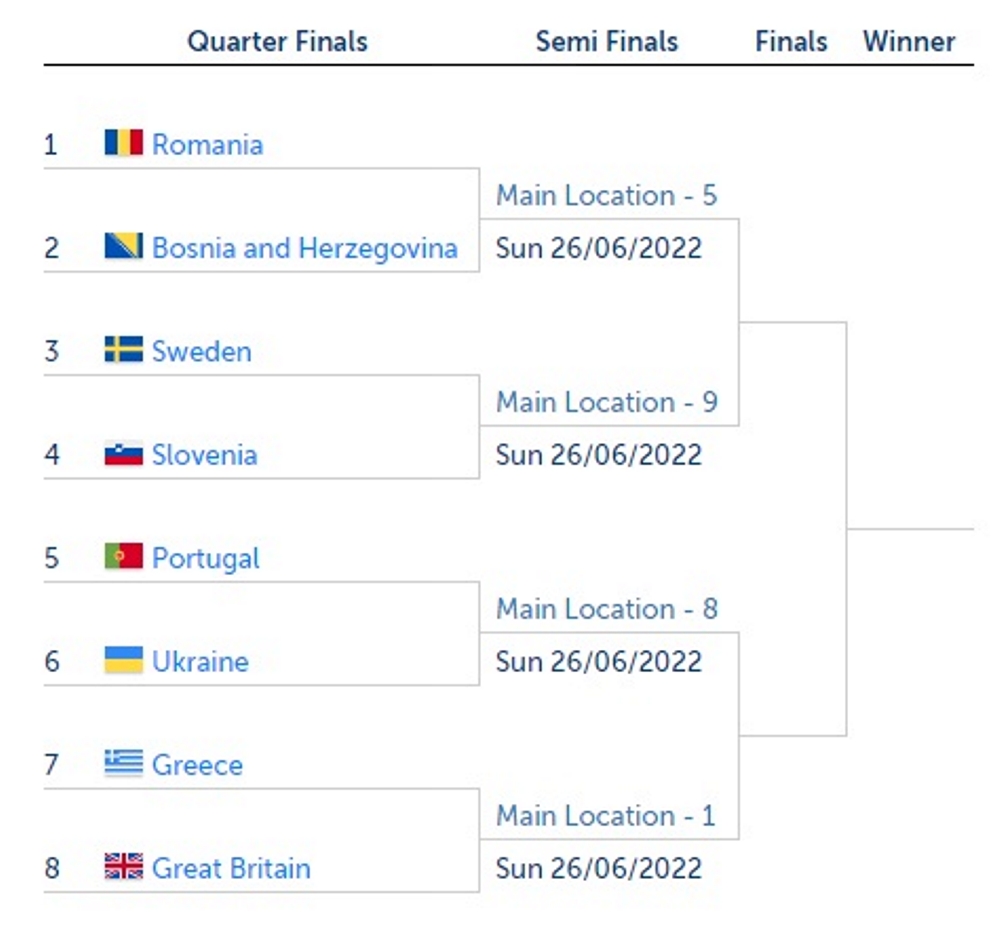
Task: Click the Bosnia and Herzegovina flag icon
Action: [124, 246]
